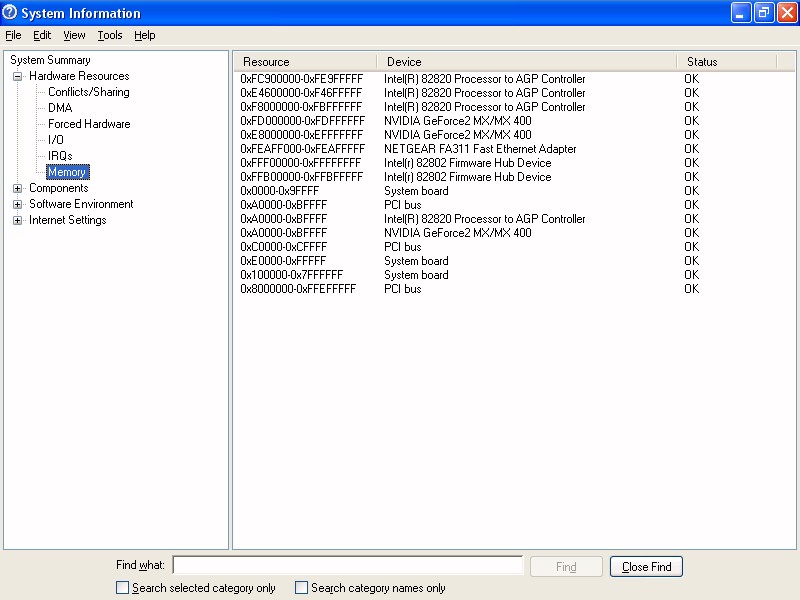Viewport: 800px width, 600px height.
Task: Minimize the System Information window
Action: pyautogui.click(x=740, y=13)
